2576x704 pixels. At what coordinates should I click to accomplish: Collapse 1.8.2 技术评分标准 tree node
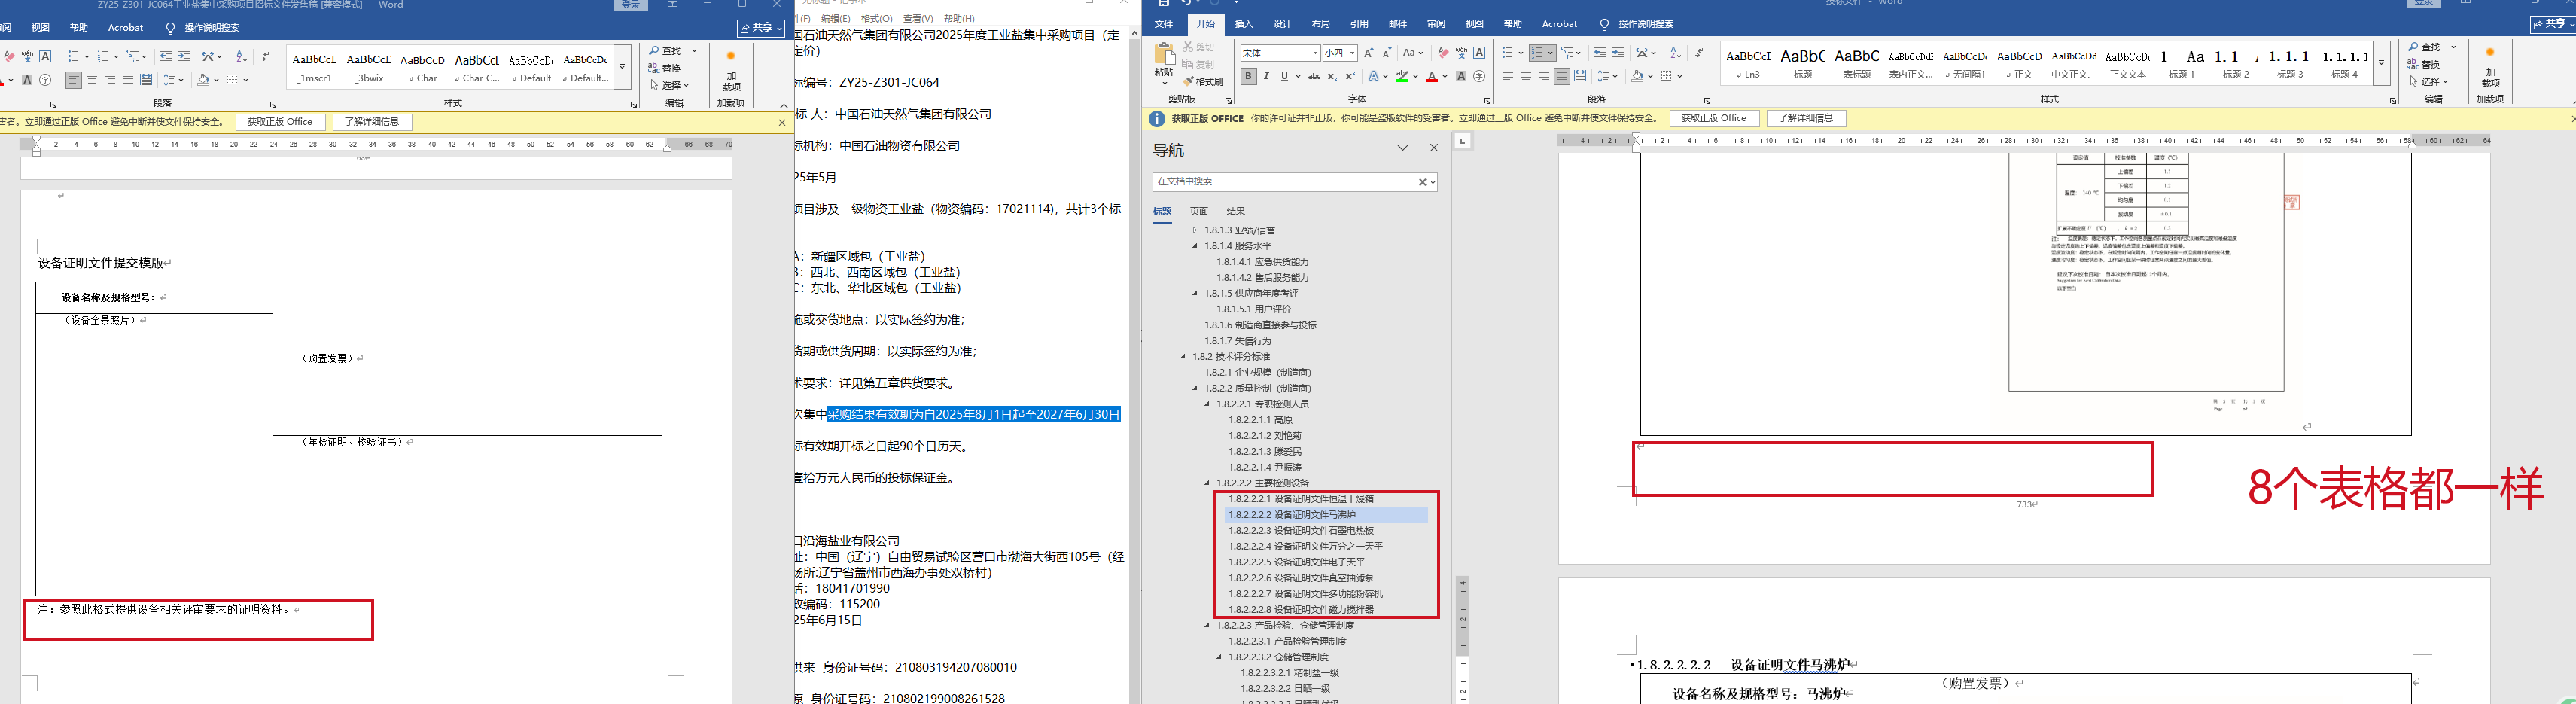click(x=1183, y=356)
